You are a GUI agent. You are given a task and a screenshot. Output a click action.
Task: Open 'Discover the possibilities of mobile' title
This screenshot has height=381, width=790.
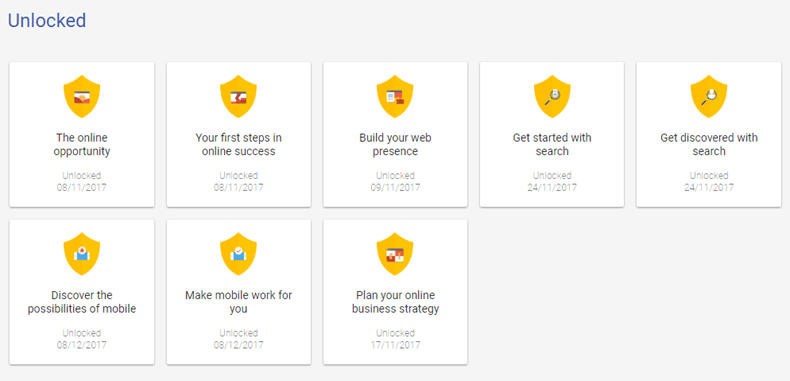coord(82,302)
